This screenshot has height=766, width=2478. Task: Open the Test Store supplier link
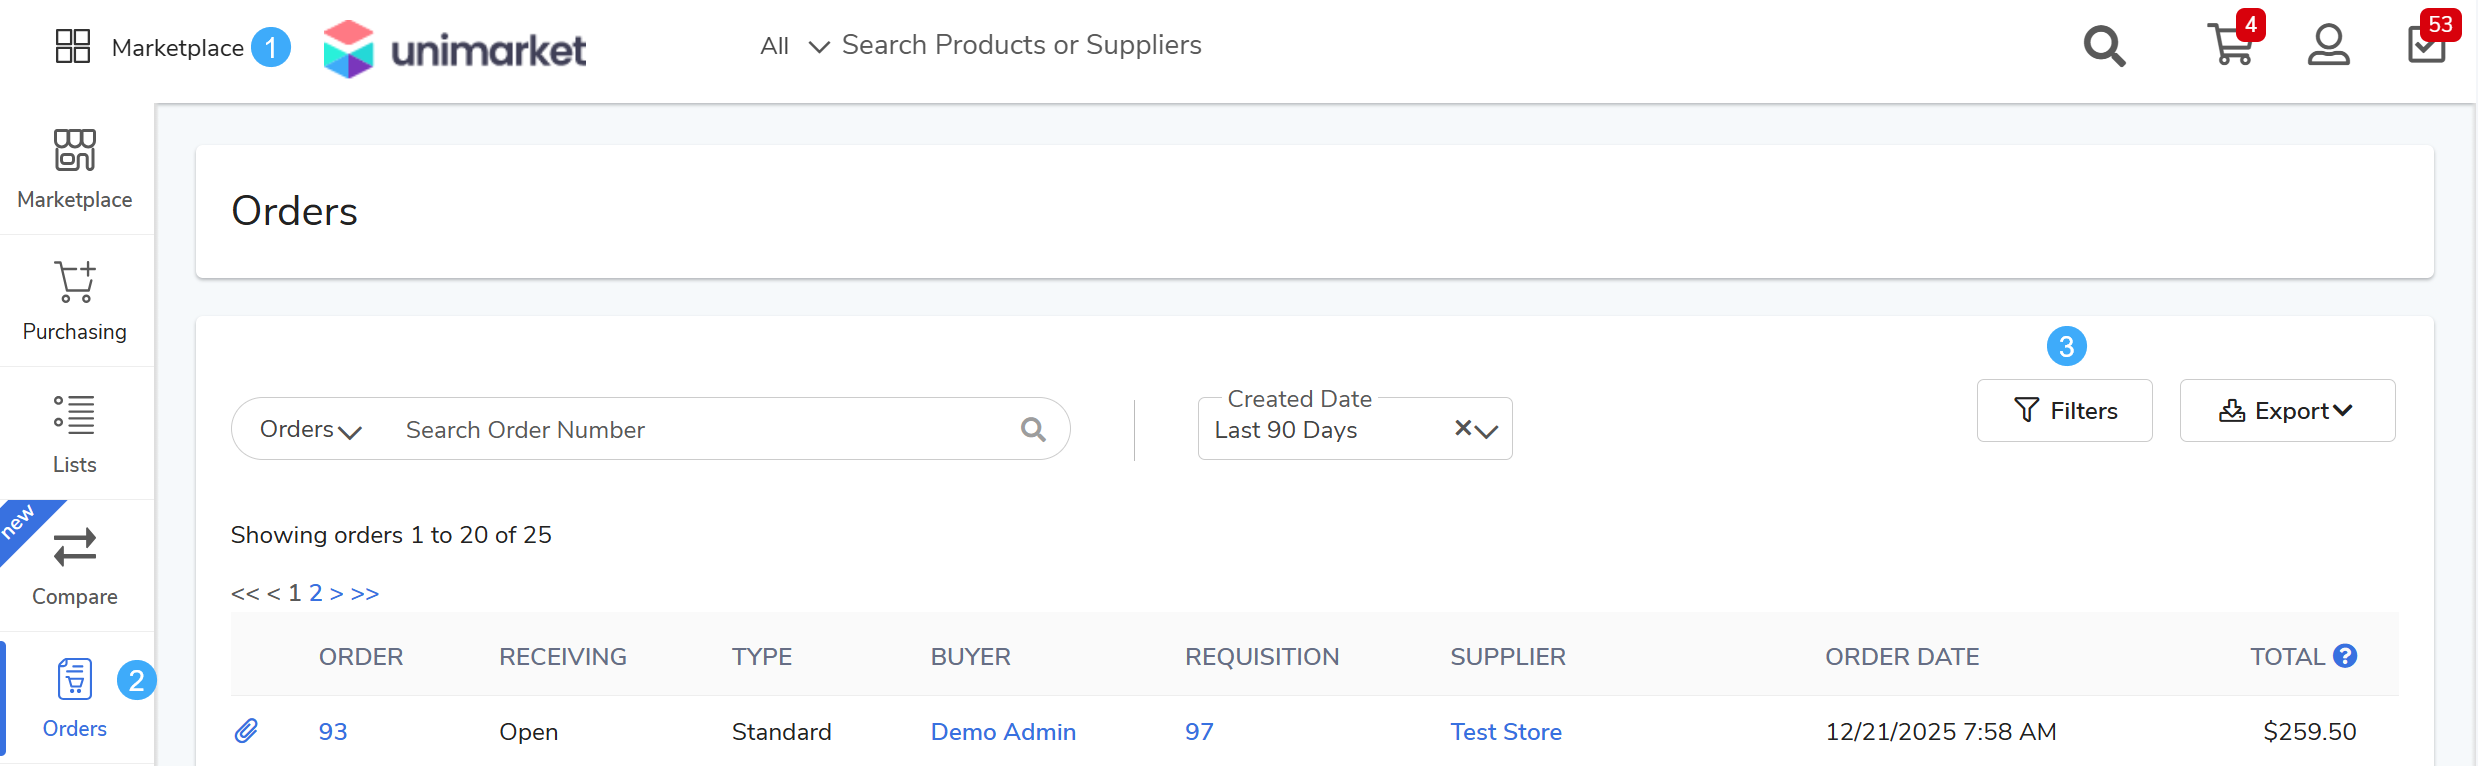[1505, 732]
